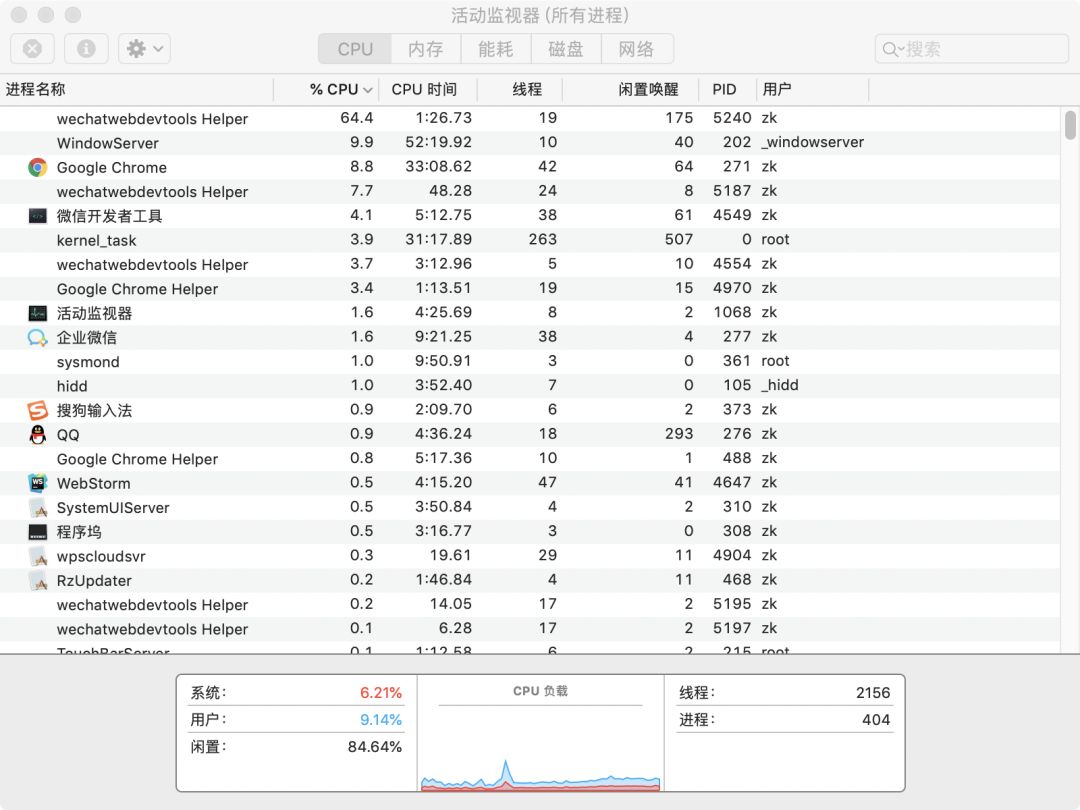The image size is (1080, 810).
Task: Click the 507 idle wake-ups cell
Action: pos(679,239)
